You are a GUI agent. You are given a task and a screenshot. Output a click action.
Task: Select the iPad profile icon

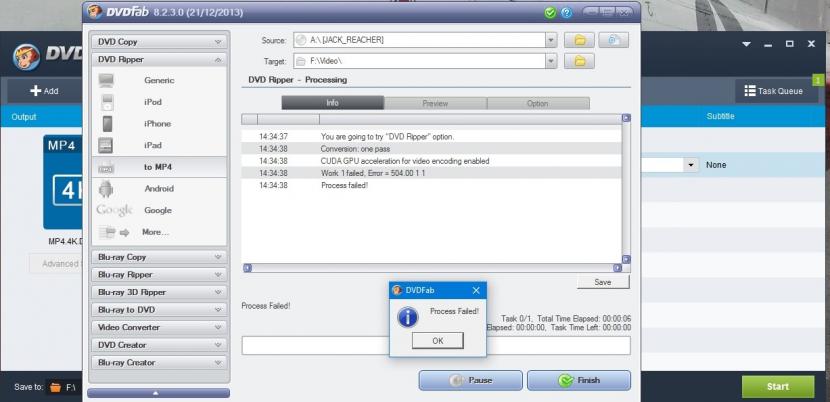click(x=106, y=145)
